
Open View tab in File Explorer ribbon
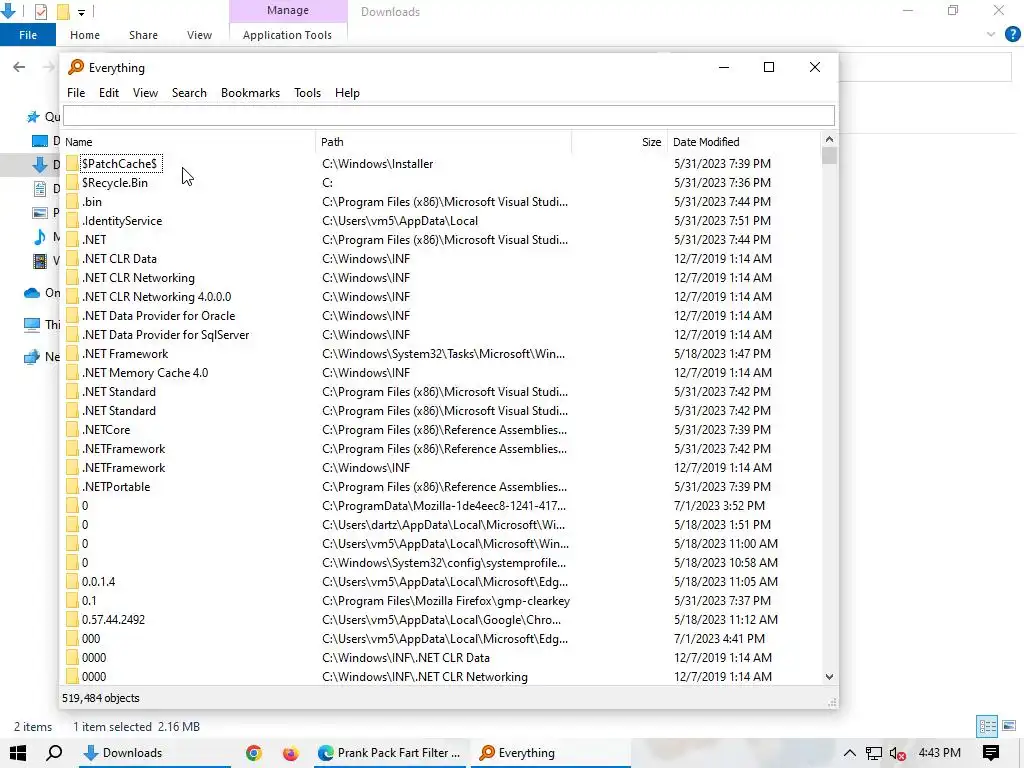pos(199,35)
